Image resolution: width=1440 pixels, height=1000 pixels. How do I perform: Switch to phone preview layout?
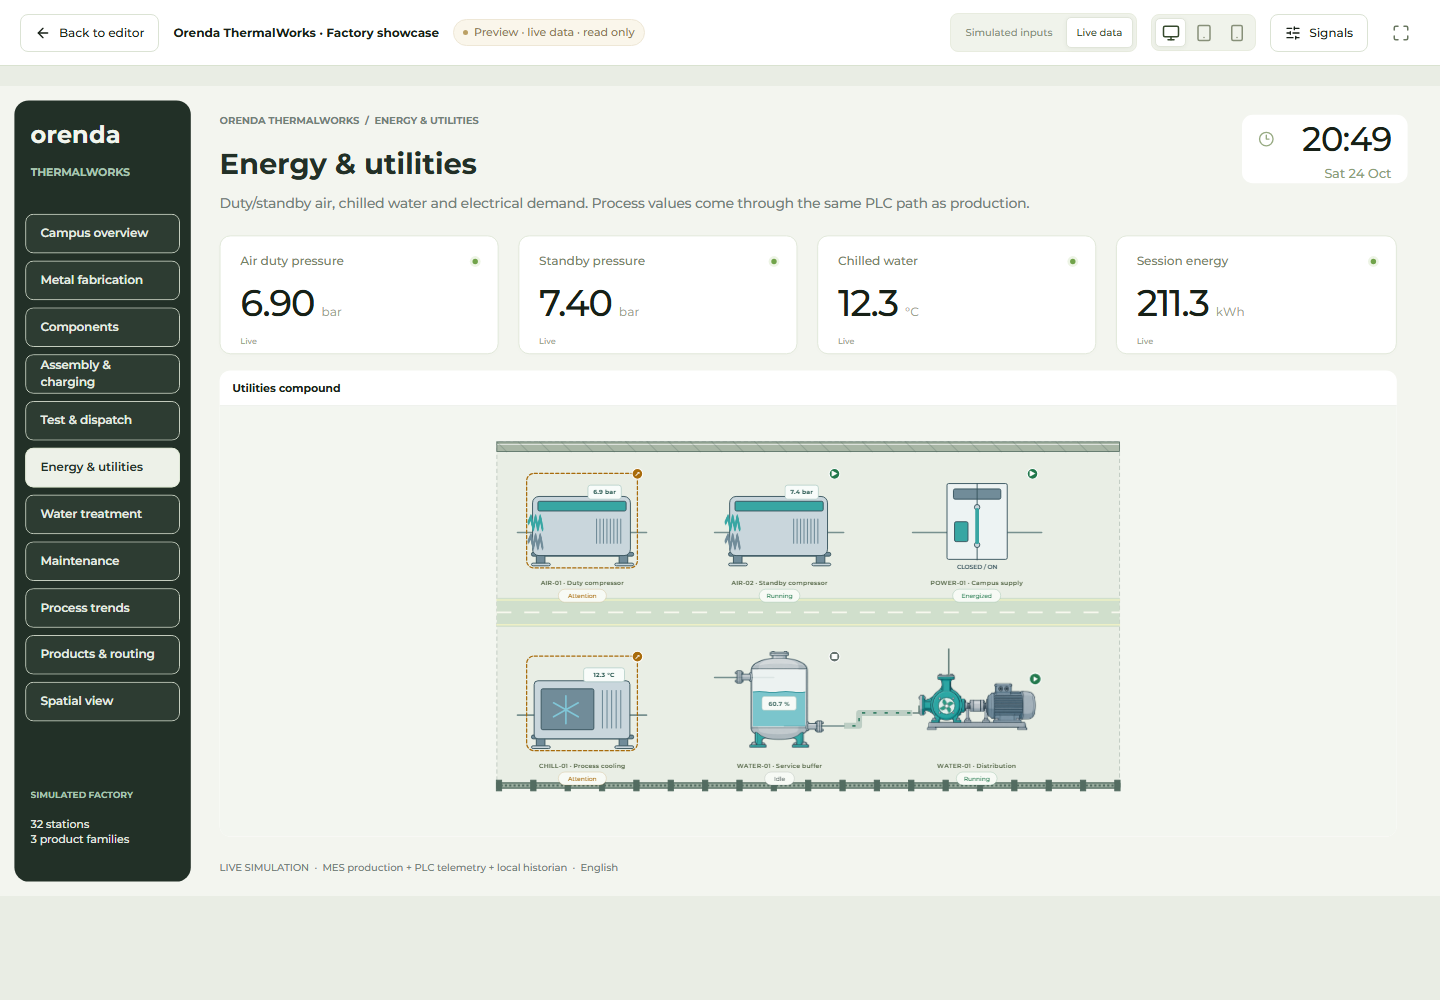(x=1237, y=33)
